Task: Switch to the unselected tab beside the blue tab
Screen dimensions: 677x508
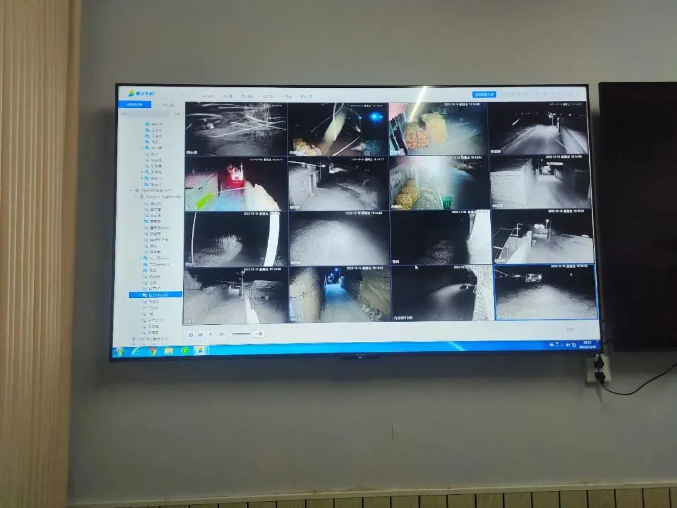Action: point(168,105)
